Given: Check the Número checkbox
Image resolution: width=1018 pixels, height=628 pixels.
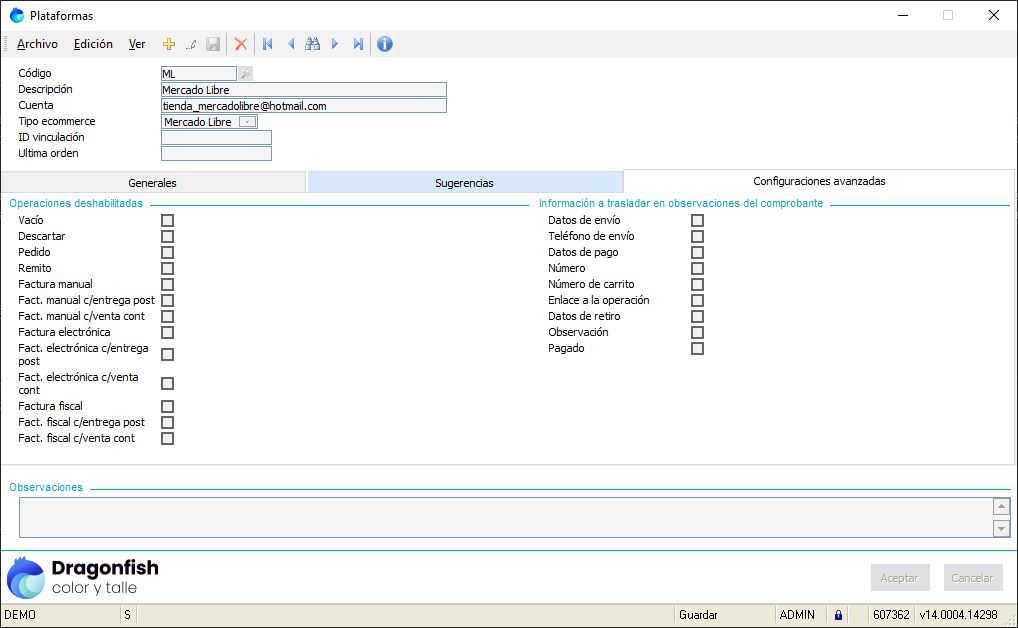Looking at the screenshot, I should coord(697,268).
